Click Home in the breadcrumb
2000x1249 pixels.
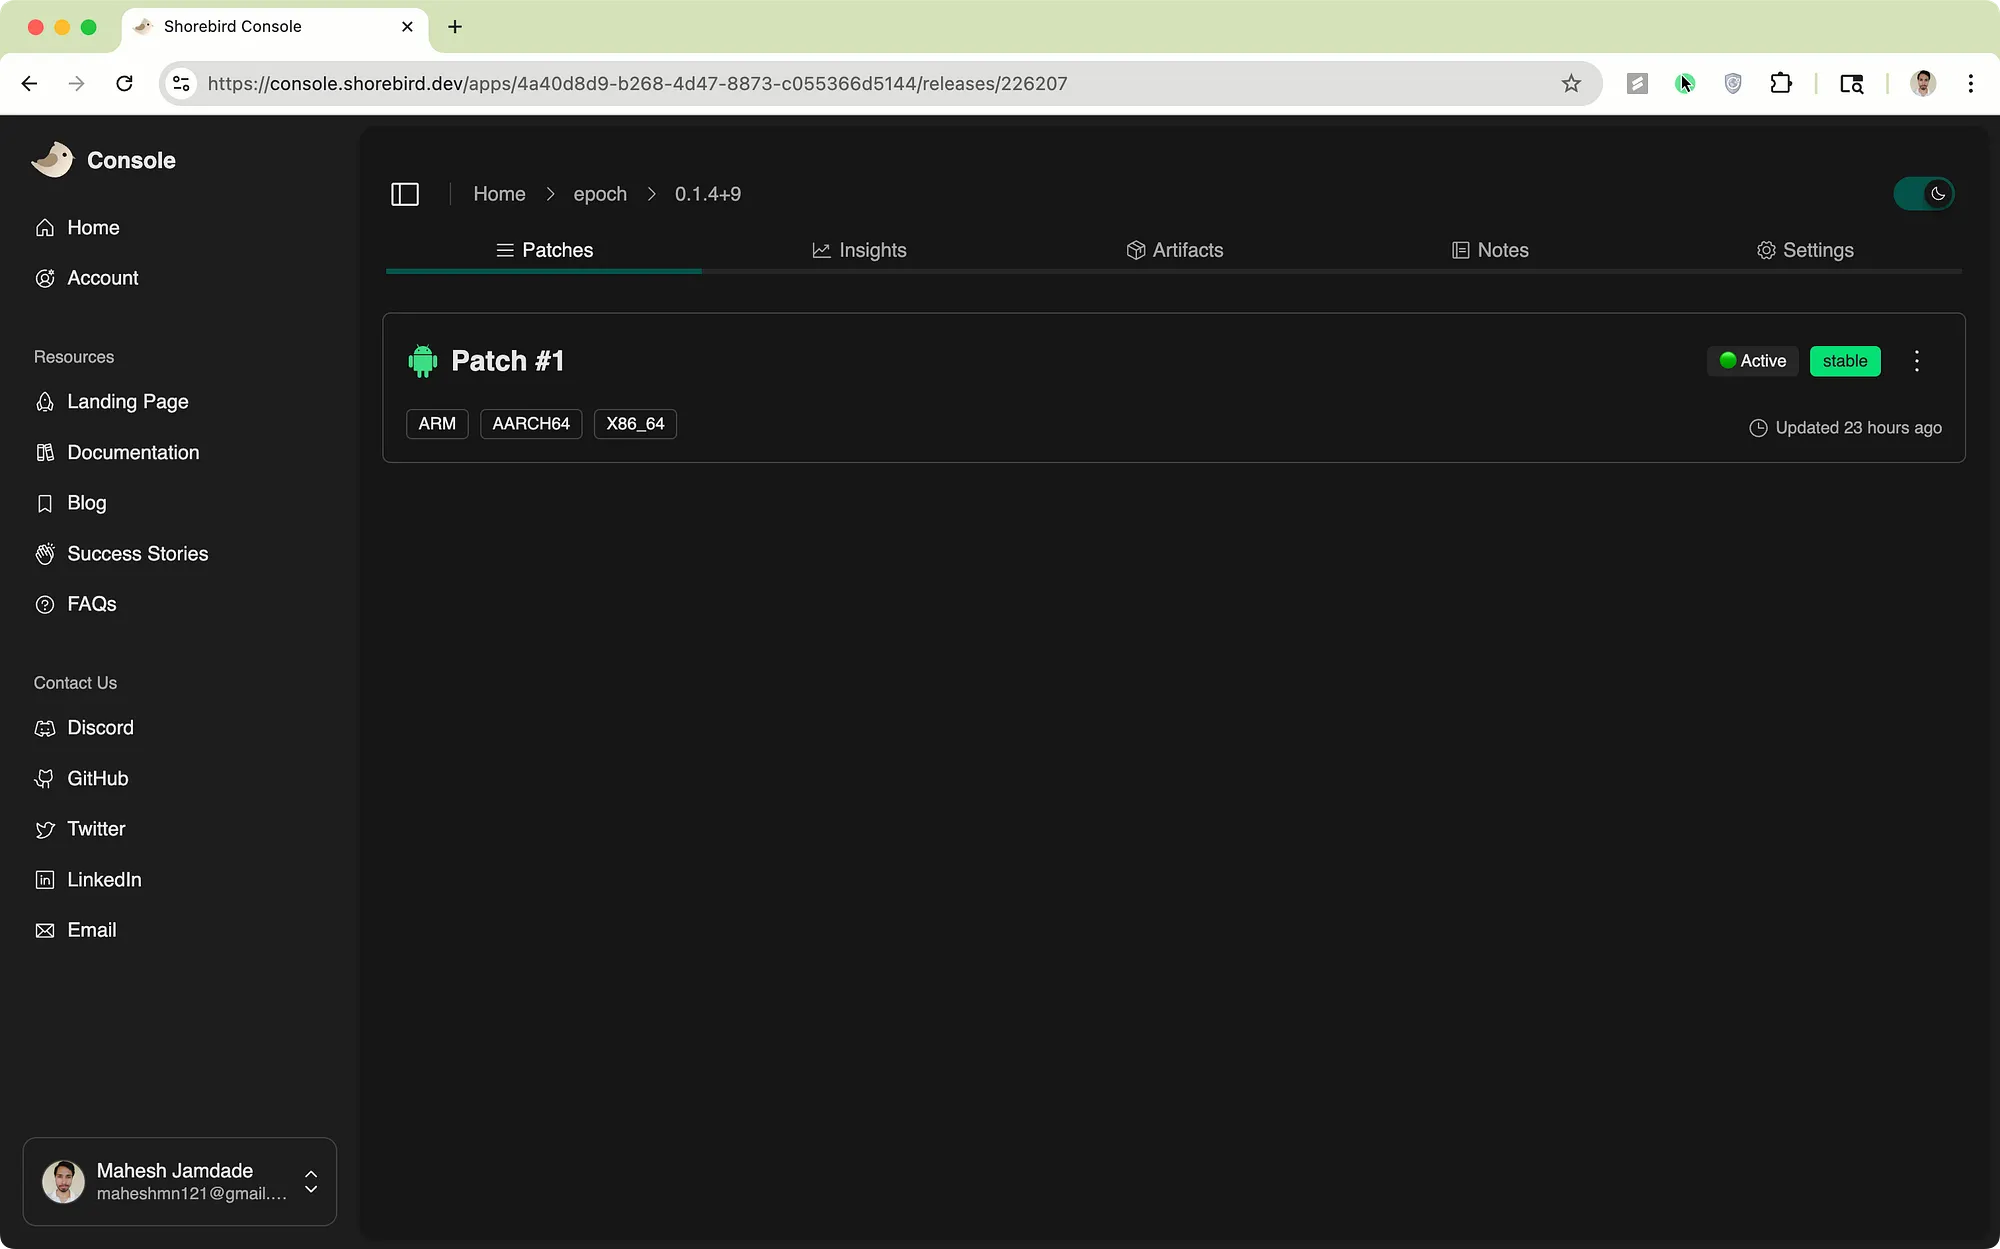(x=499, y=194)
